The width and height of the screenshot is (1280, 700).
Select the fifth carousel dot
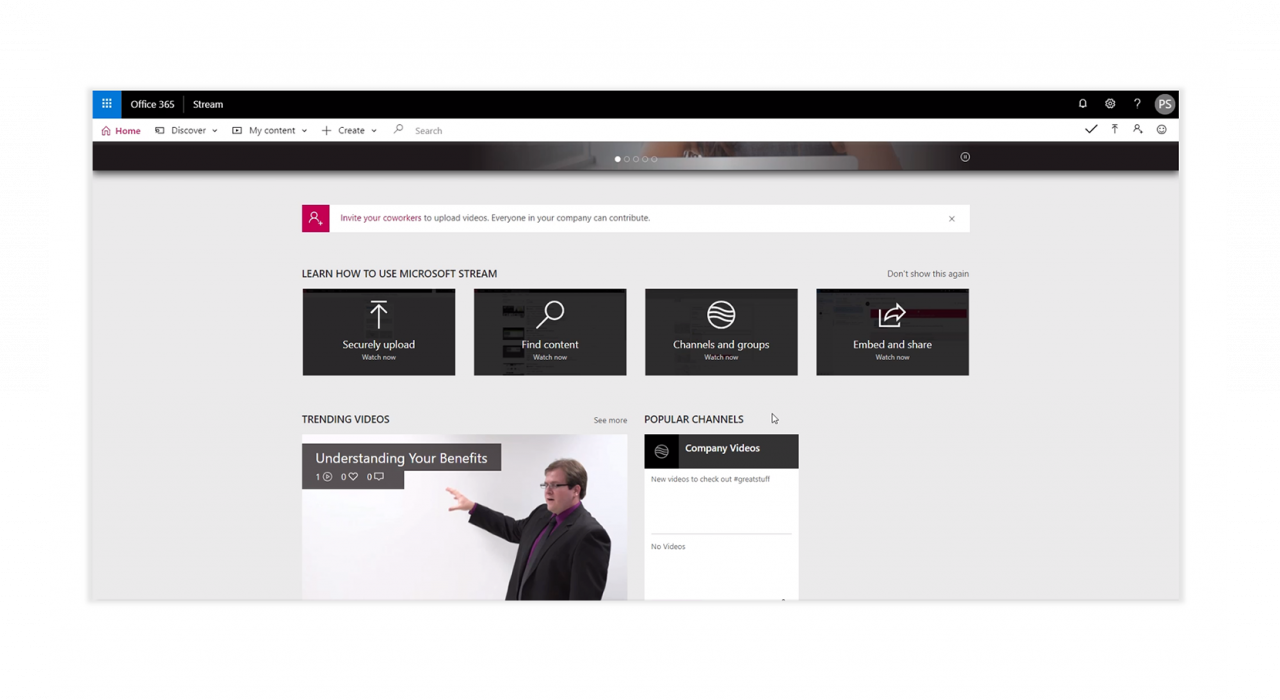[654, 159]
